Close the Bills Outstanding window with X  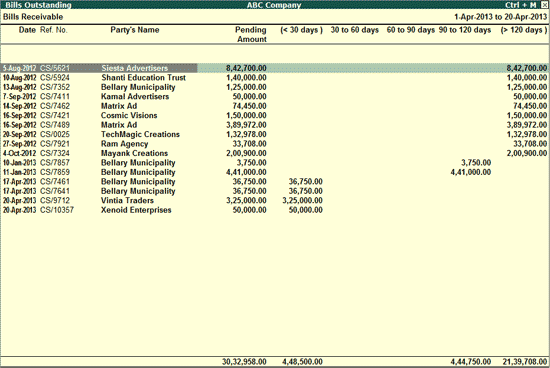[544, 5]
